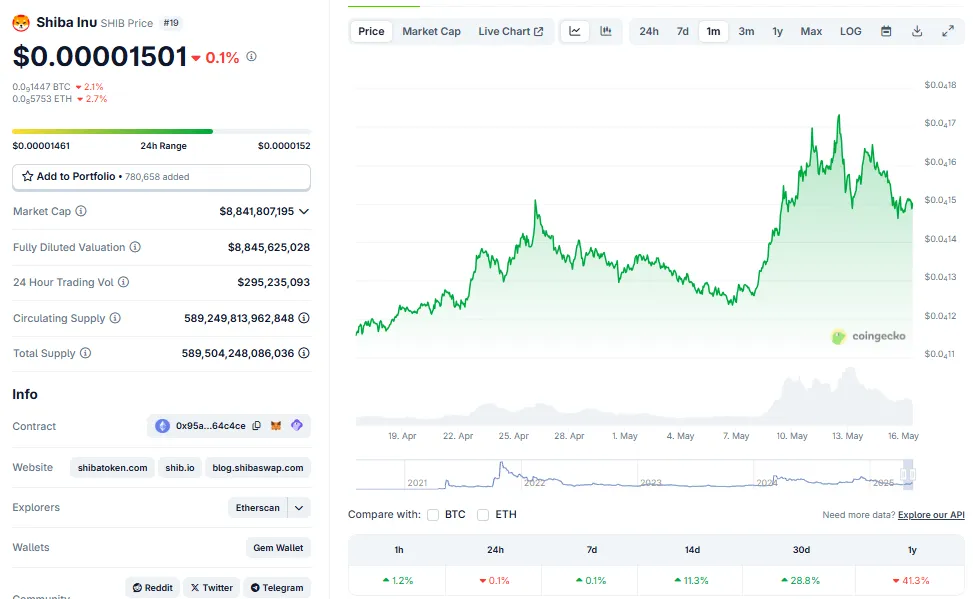
Task: Open Telegram community link
Action: click(277, 587)
